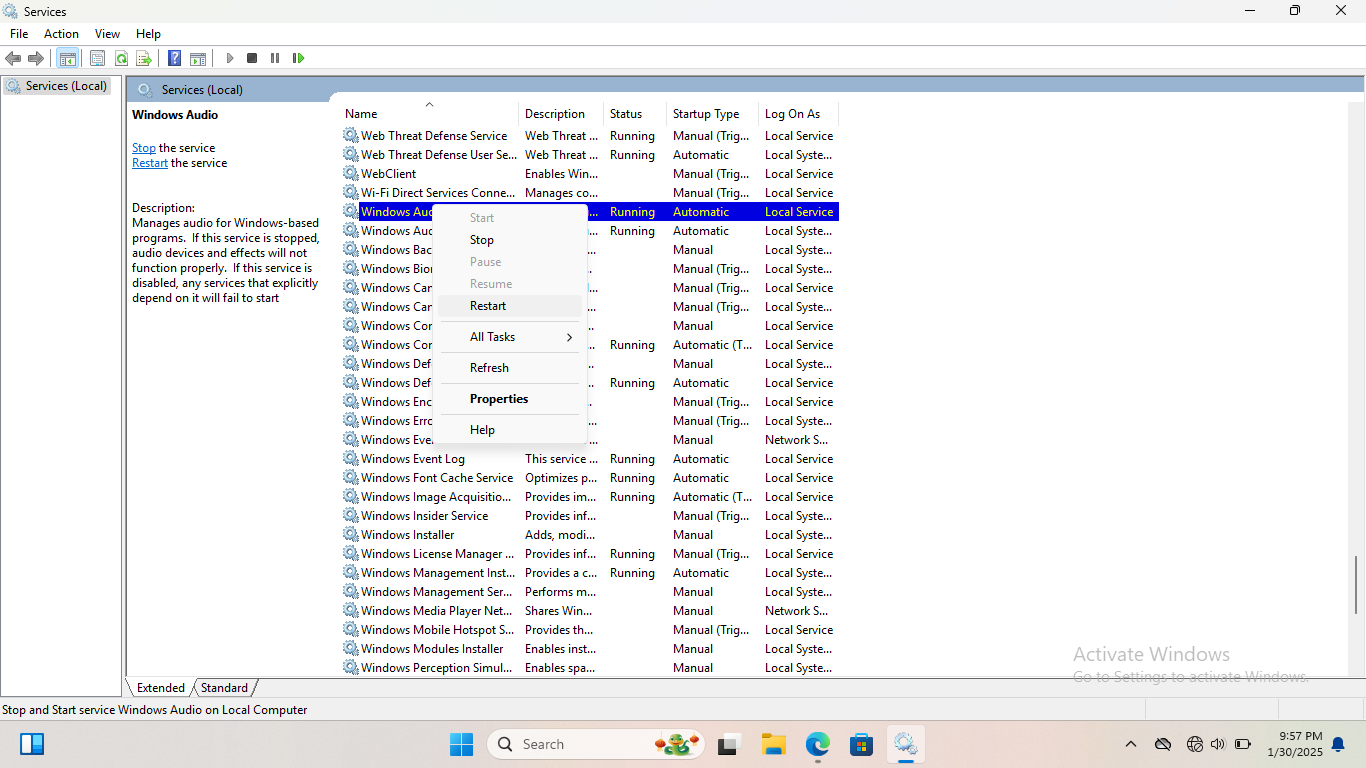1366x768 pixels.
Task: Click the Stop Service square icon
Action: (x=252, y=58)
